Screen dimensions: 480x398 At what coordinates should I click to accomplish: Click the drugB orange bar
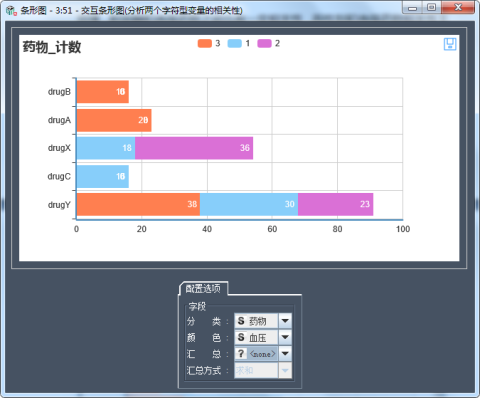click(x=103, y=92)
